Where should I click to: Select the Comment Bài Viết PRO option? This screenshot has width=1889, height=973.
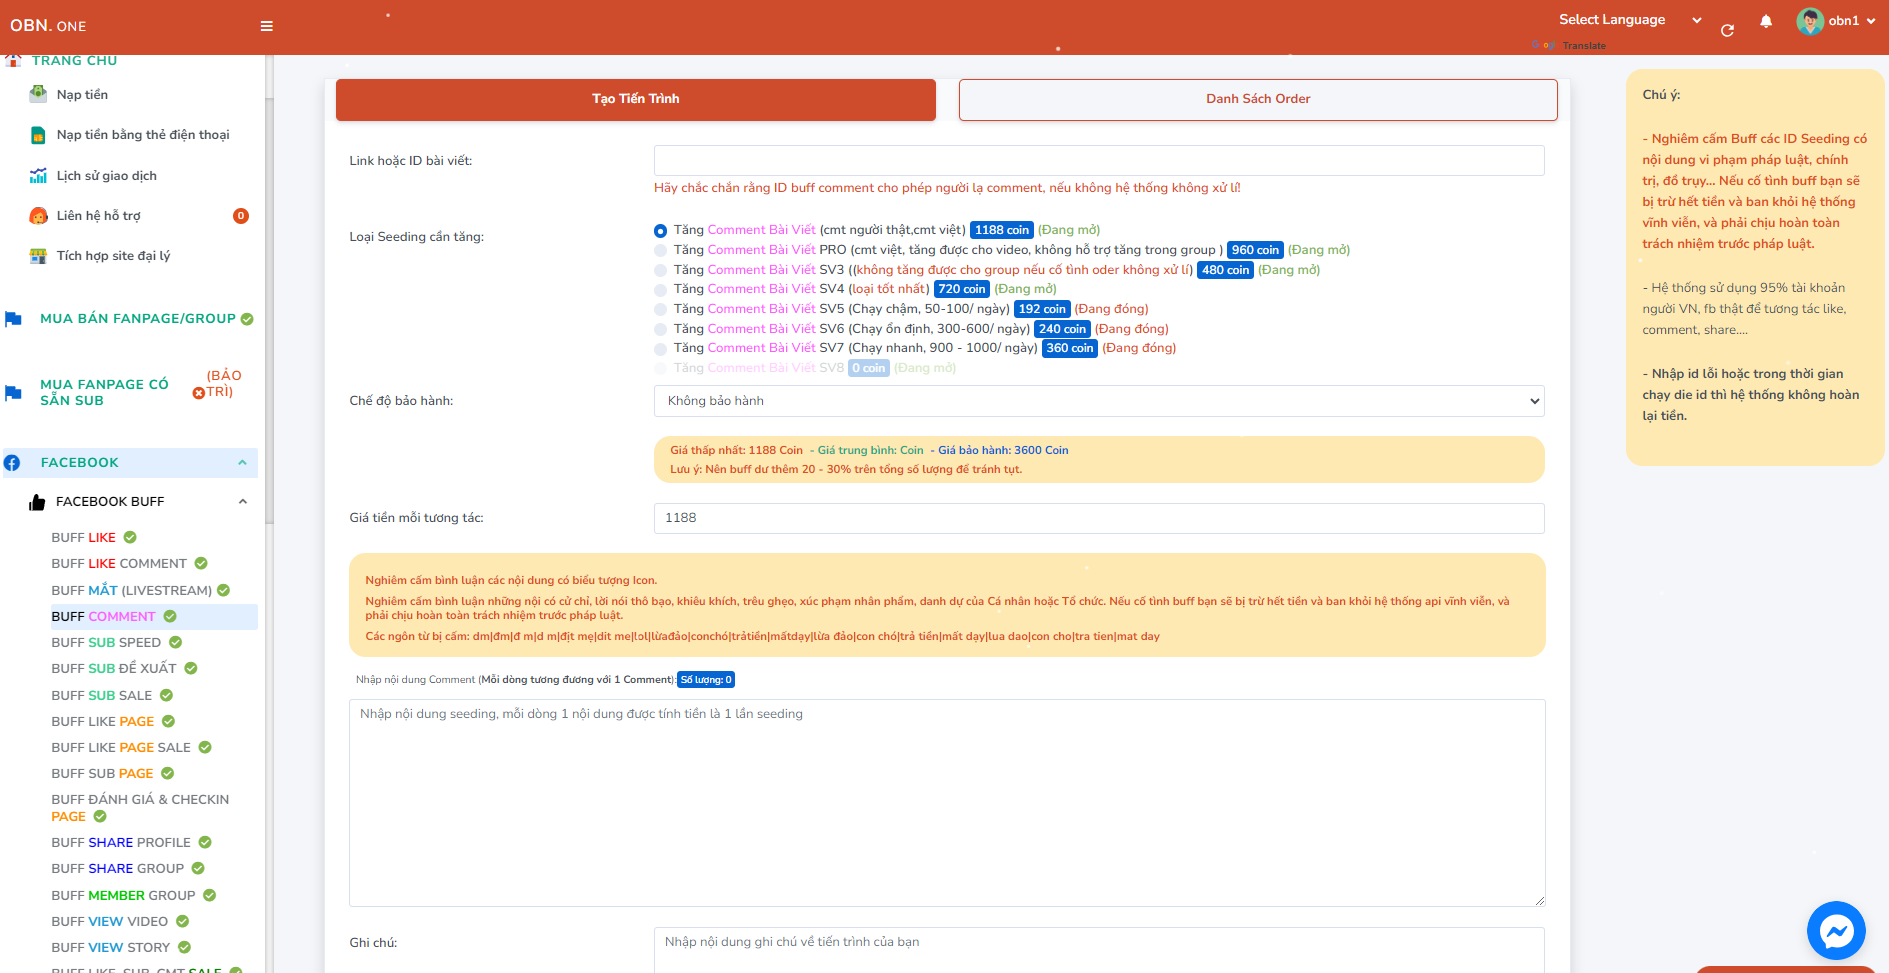pyautogui.click(x=660, y=251)
